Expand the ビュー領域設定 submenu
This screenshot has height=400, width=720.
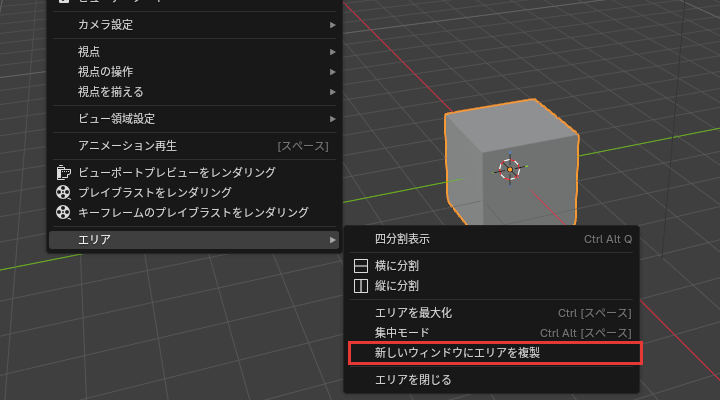click(194, 119)
